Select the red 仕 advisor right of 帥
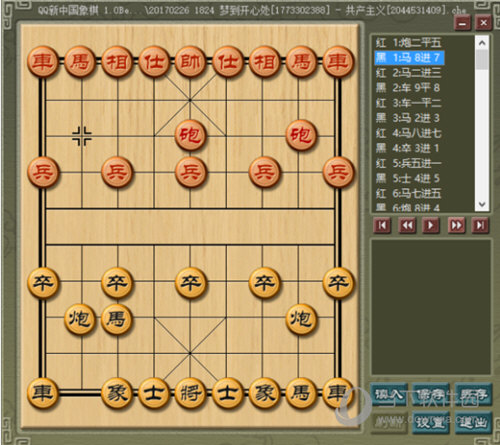500x445 pixels. tap(228, 62)
